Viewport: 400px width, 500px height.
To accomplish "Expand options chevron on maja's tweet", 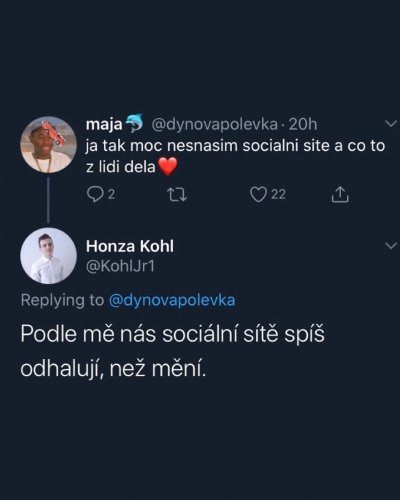I will point(391,124).
